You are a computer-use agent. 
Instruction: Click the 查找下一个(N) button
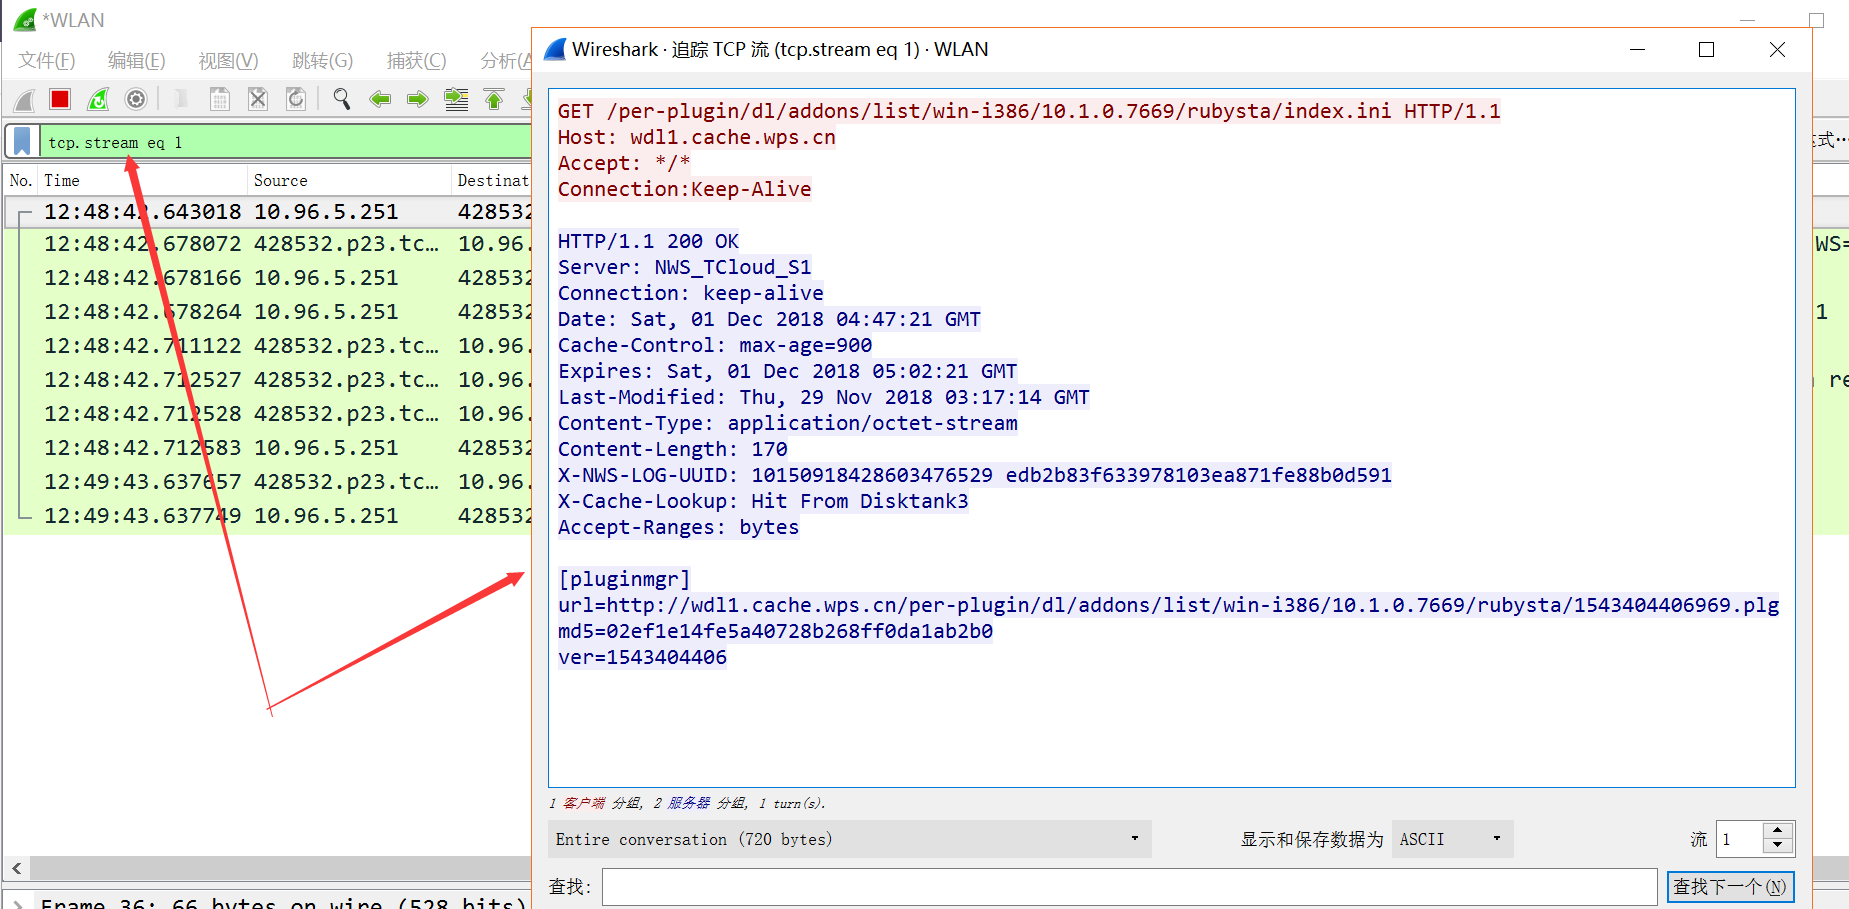tap(1730, 887)
